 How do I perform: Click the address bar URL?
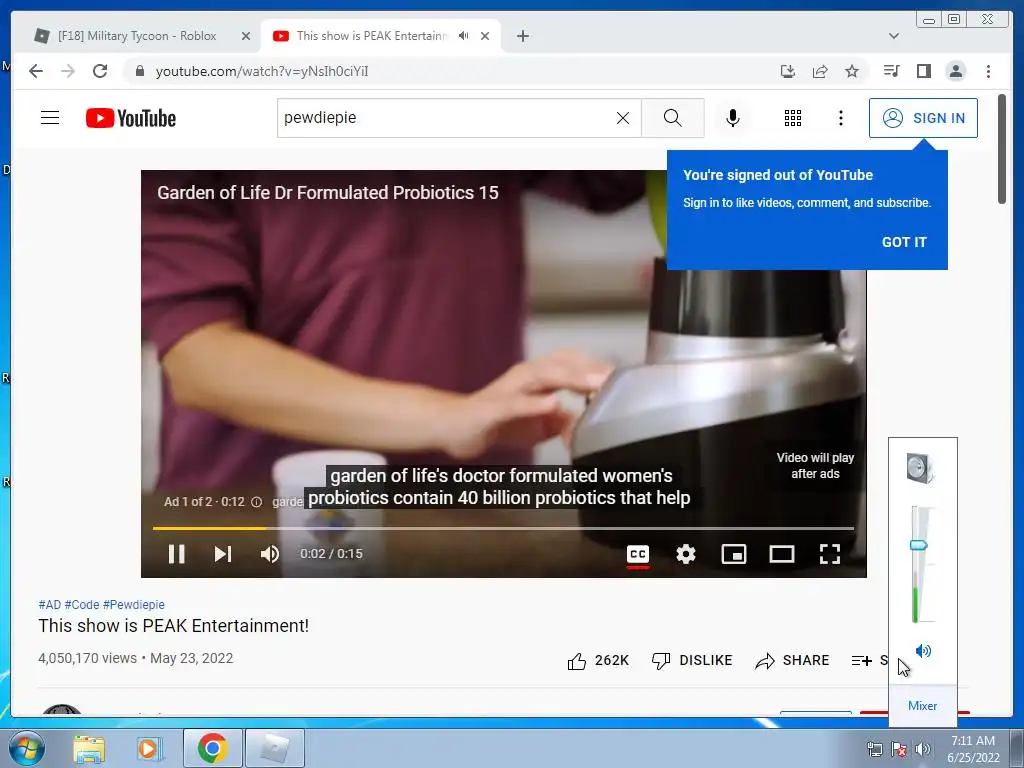(262, 71)
